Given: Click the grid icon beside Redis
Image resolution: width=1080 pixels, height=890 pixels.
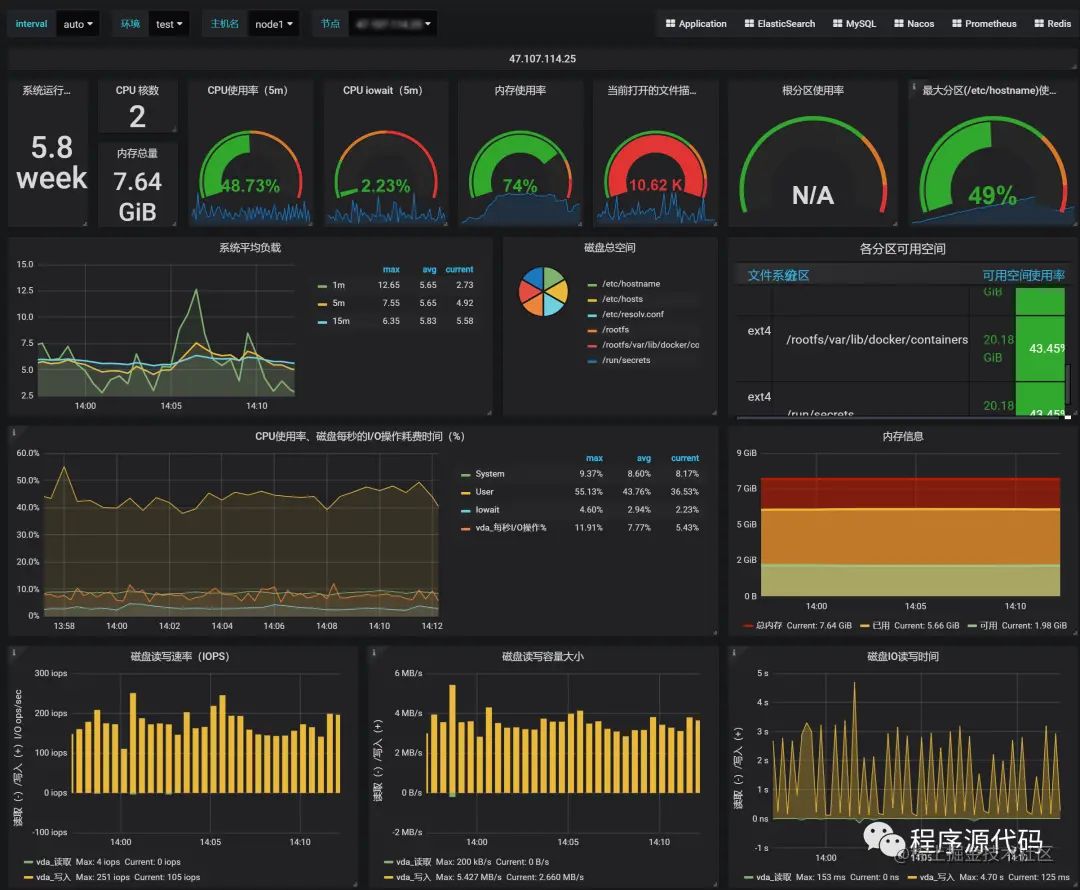Looking at the screenshot, I should pos(1039,23).
